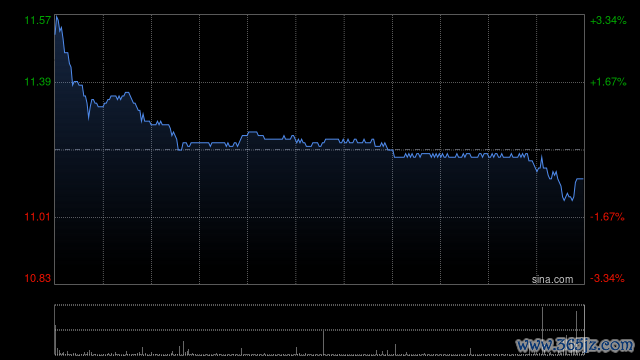
Task: Click the sina.com watermark text
Action: point(552,279)
